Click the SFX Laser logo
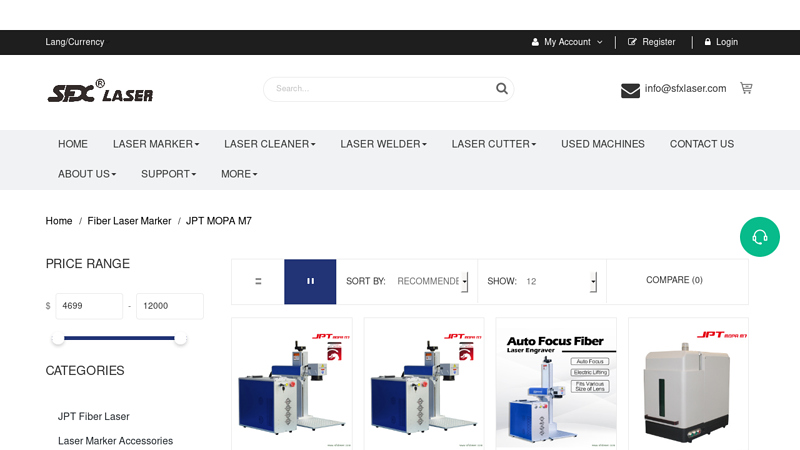This screenshot has width=800, height=450. [100, 91]
